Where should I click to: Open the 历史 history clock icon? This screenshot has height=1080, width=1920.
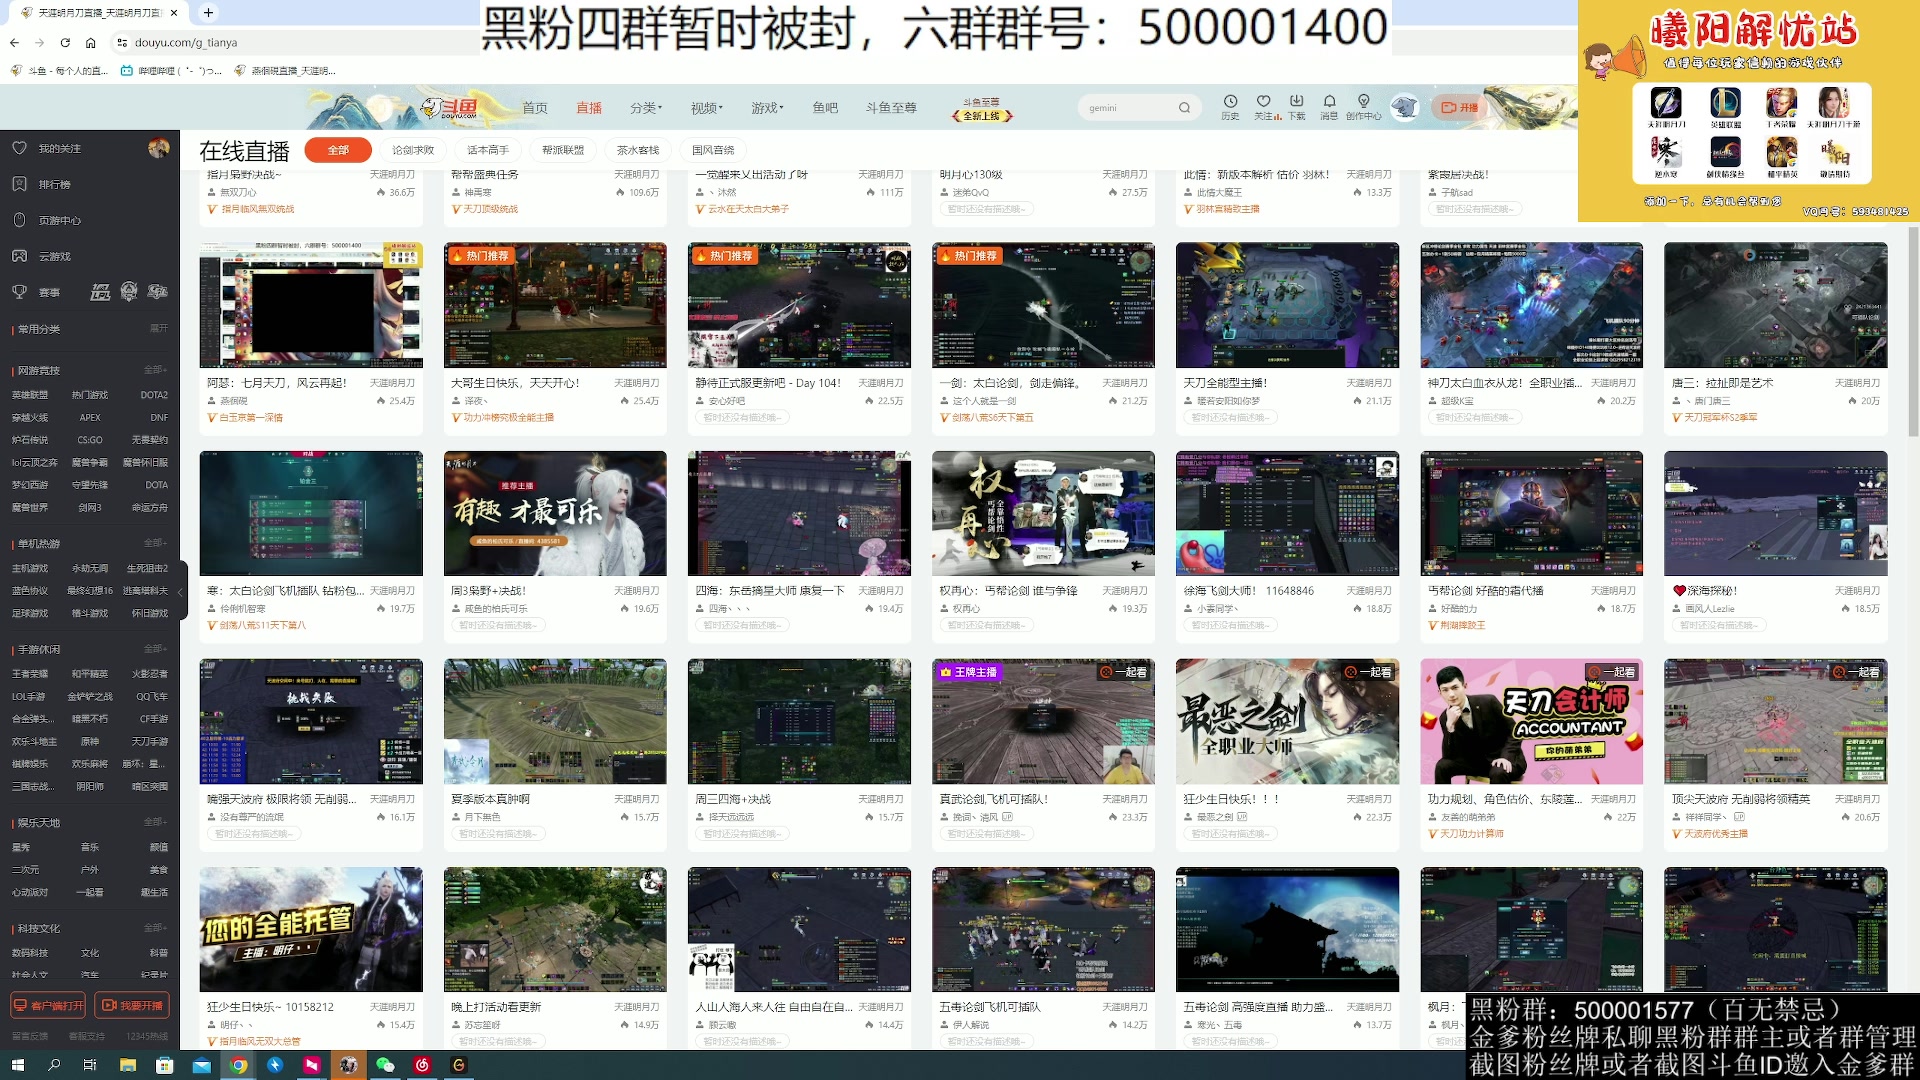click(1230, 102)
